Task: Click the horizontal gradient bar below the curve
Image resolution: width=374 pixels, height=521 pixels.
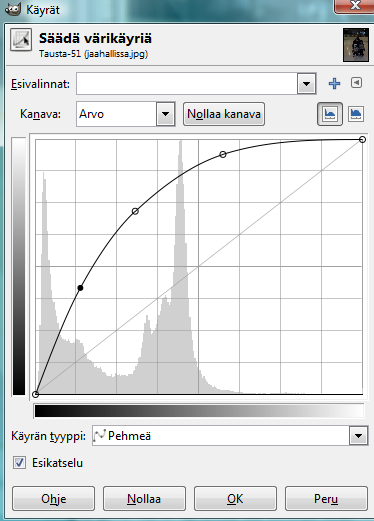Action: click(199, 411)
